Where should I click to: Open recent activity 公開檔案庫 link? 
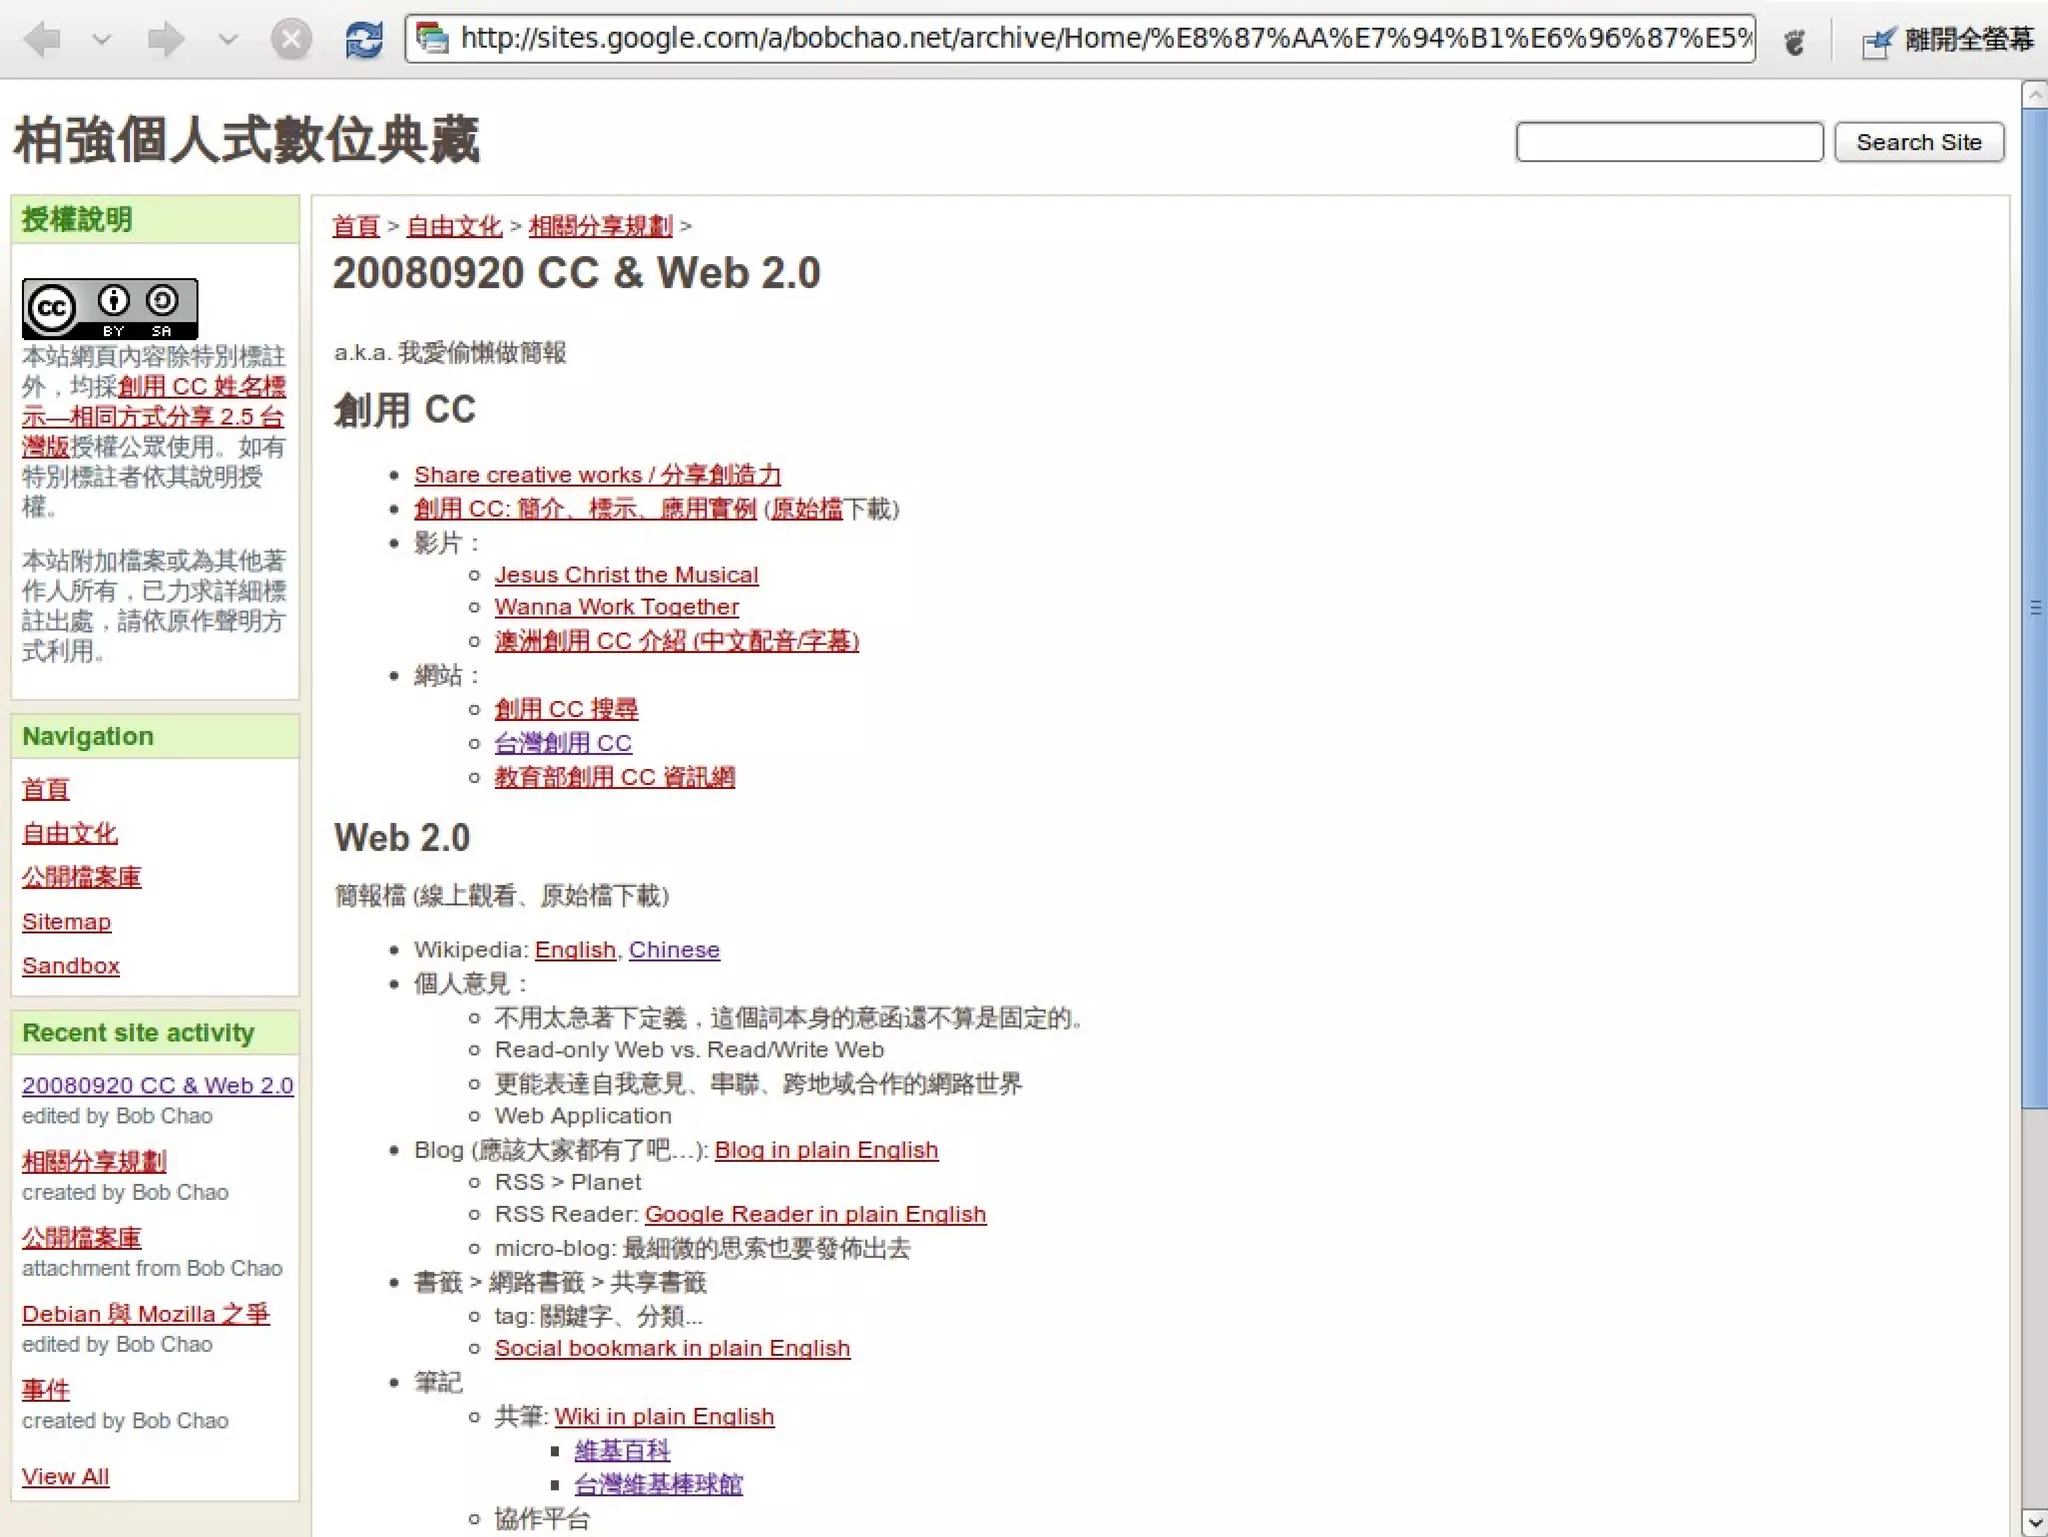(82, 1238)
